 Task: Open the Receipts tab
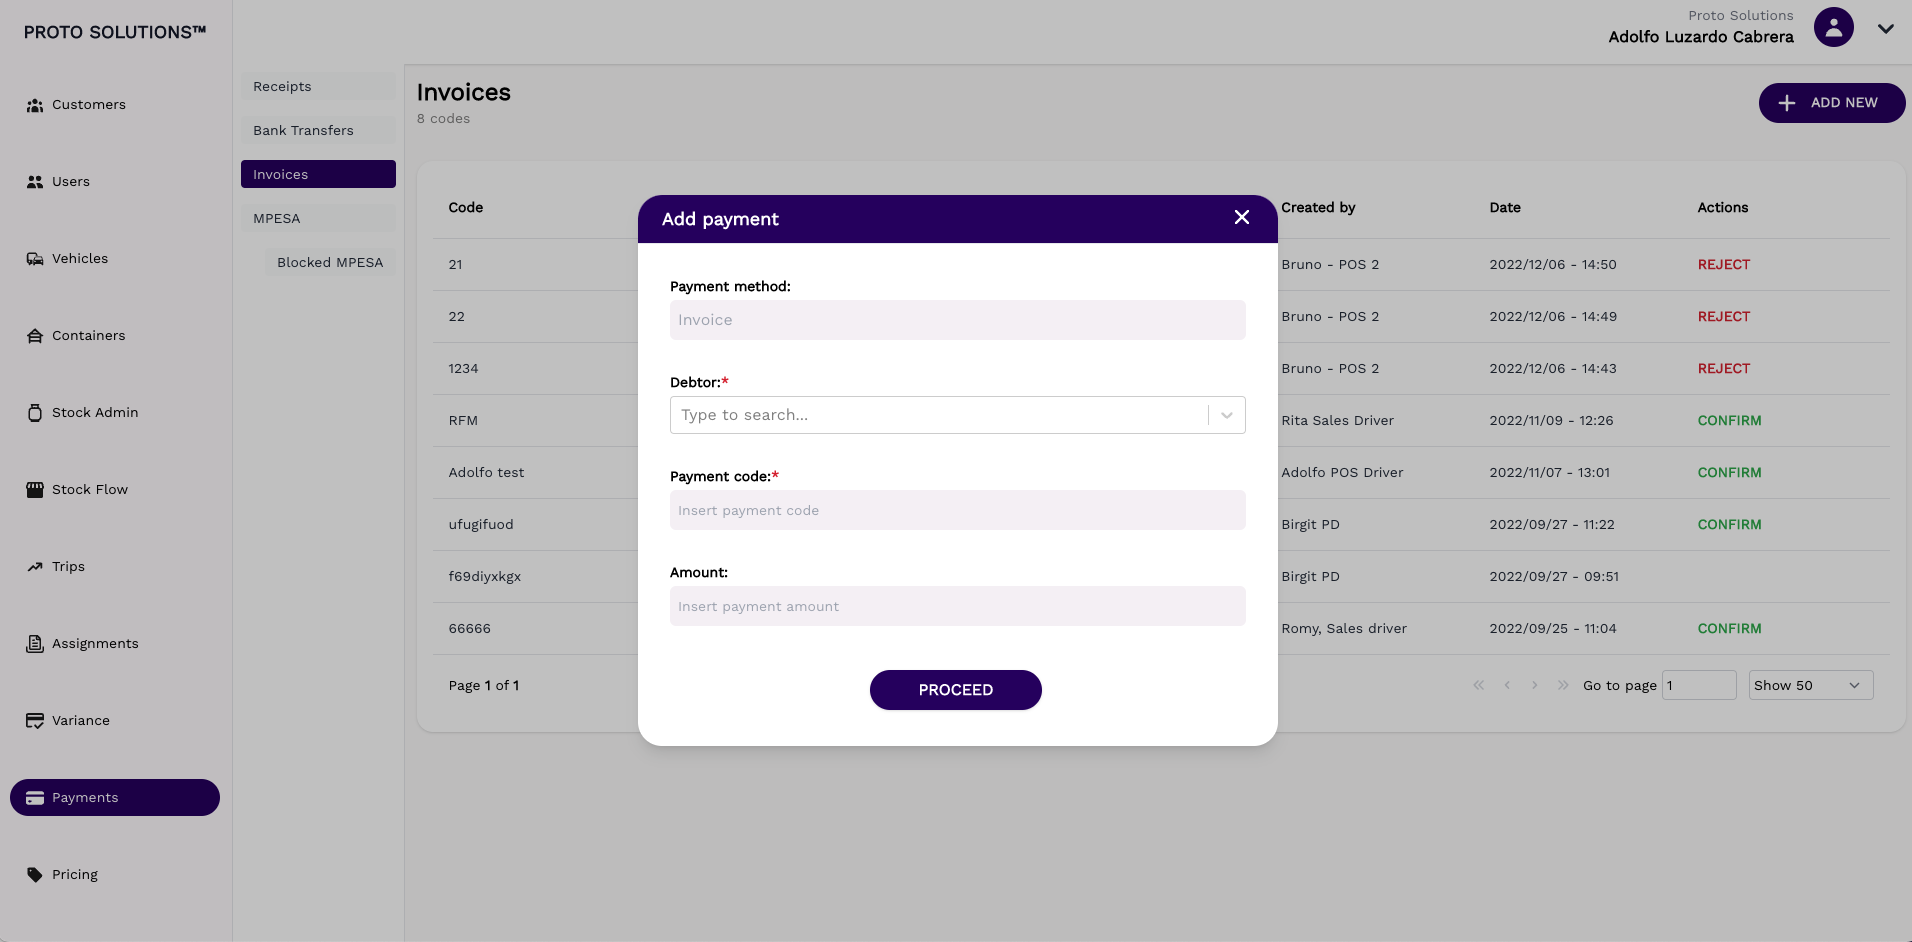pos(318,87)
